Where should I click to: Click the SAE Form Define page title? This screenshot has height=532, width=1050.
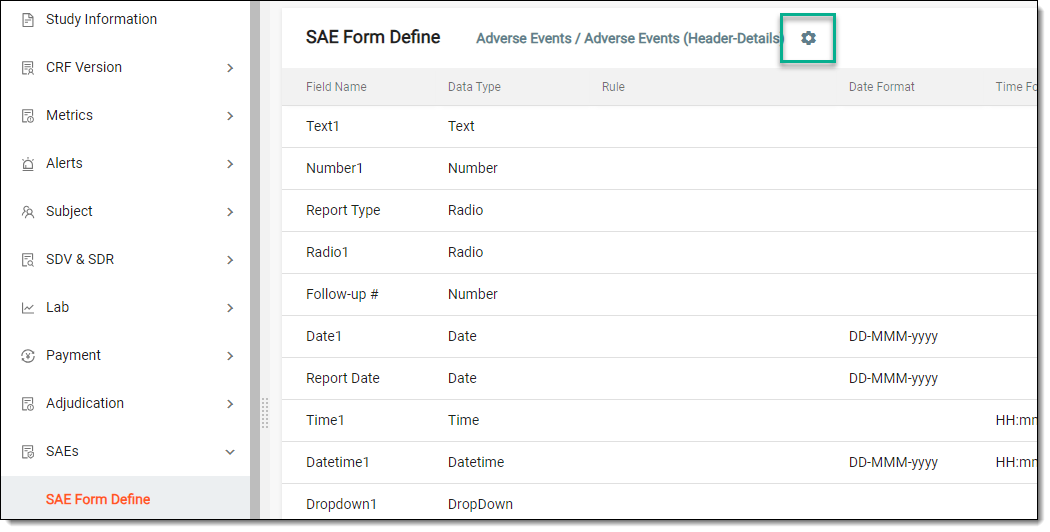click(x=373, y=38)
